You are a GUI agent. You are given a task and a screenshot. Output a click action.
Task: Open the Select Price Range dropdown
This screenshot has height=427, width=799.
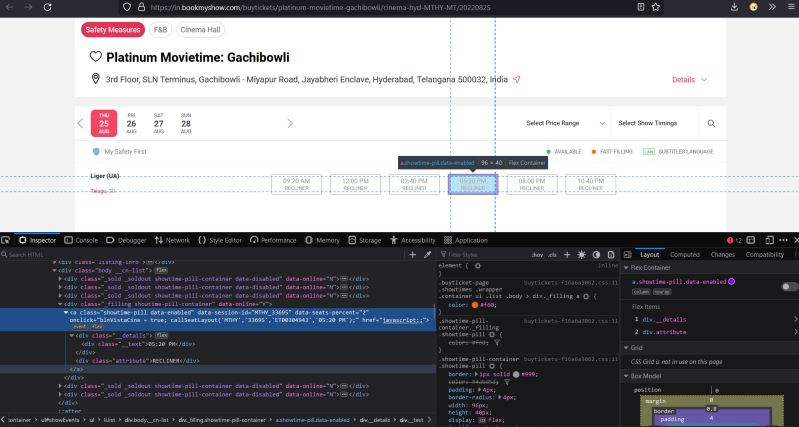(565, 123)
